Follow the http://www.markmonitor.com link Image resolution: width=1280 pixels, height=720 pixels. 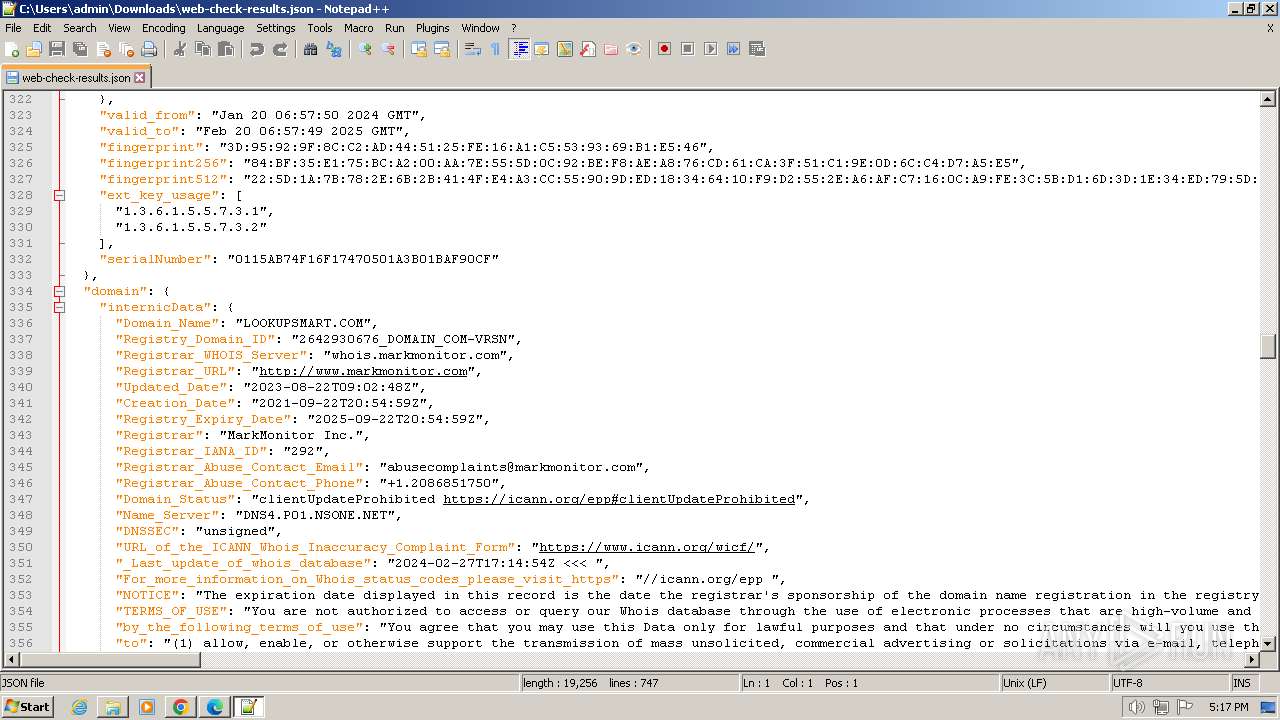[364, 371]
